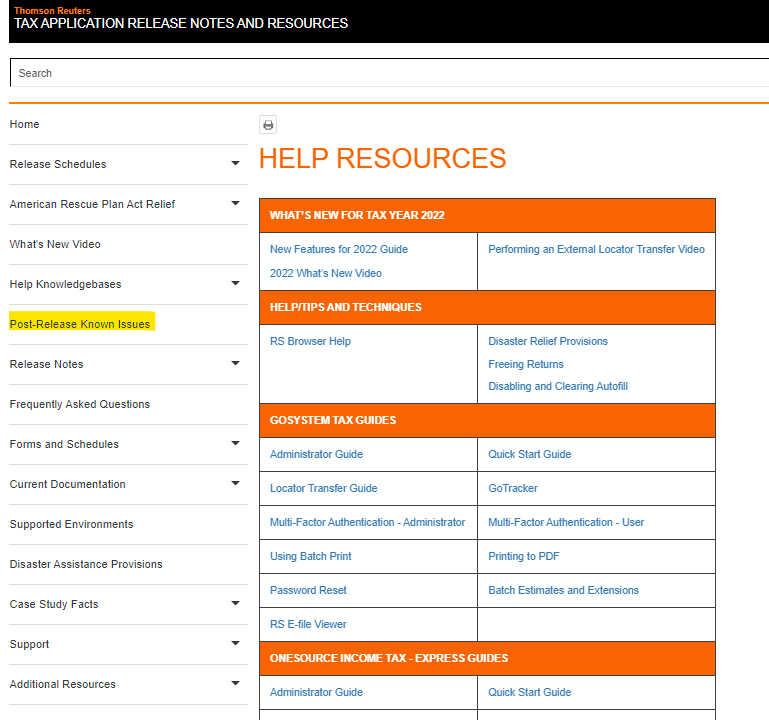This screenshot has height=720, width=769.
Task: Click the print page icon
Action: coord(268,125)
